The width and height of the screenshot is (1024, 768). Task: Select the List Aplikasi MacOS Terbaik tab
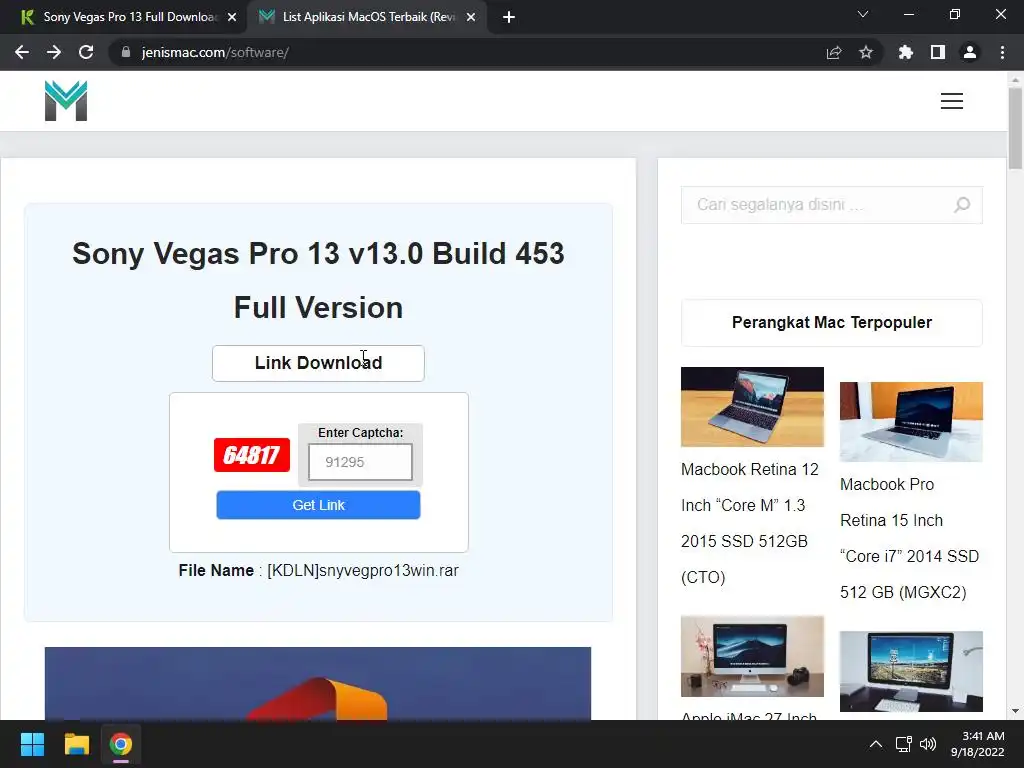366,17
